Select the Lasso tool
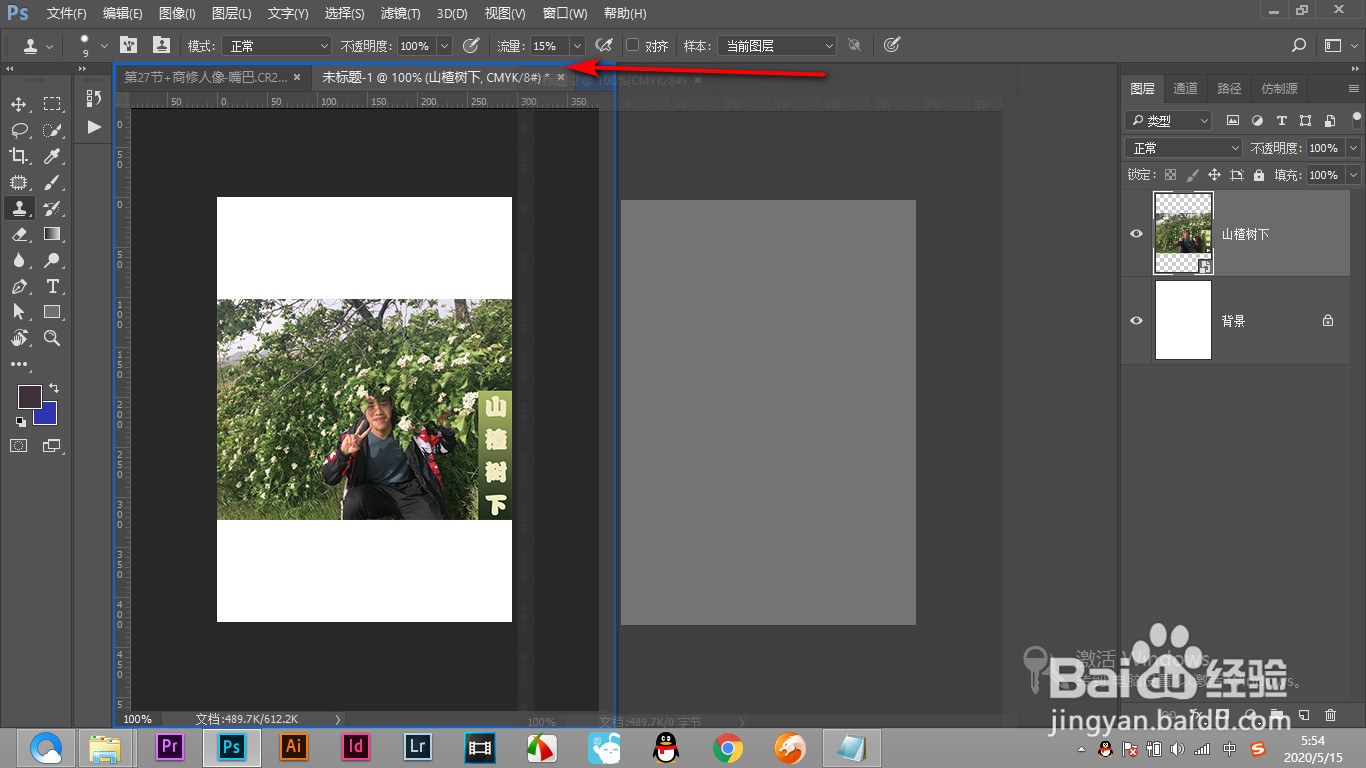The width and height of the screenshot is (1366, 768). (19, 130)
